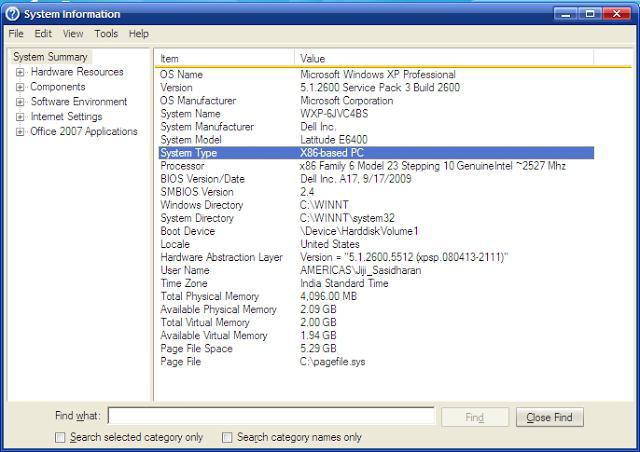640x452 pixels.
Task: Click the Latitude E6400 value
Action: 334,140
